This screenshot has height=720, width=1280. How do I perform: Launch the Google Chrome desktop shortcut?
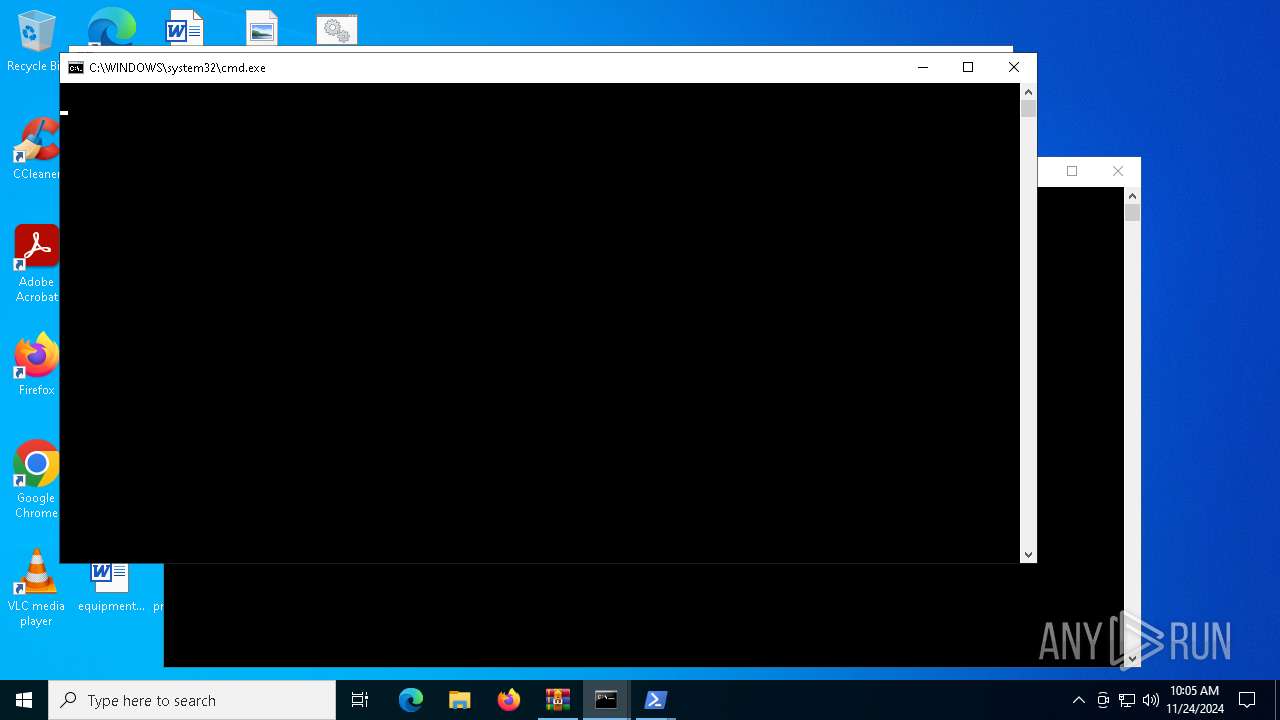point(36,478)
